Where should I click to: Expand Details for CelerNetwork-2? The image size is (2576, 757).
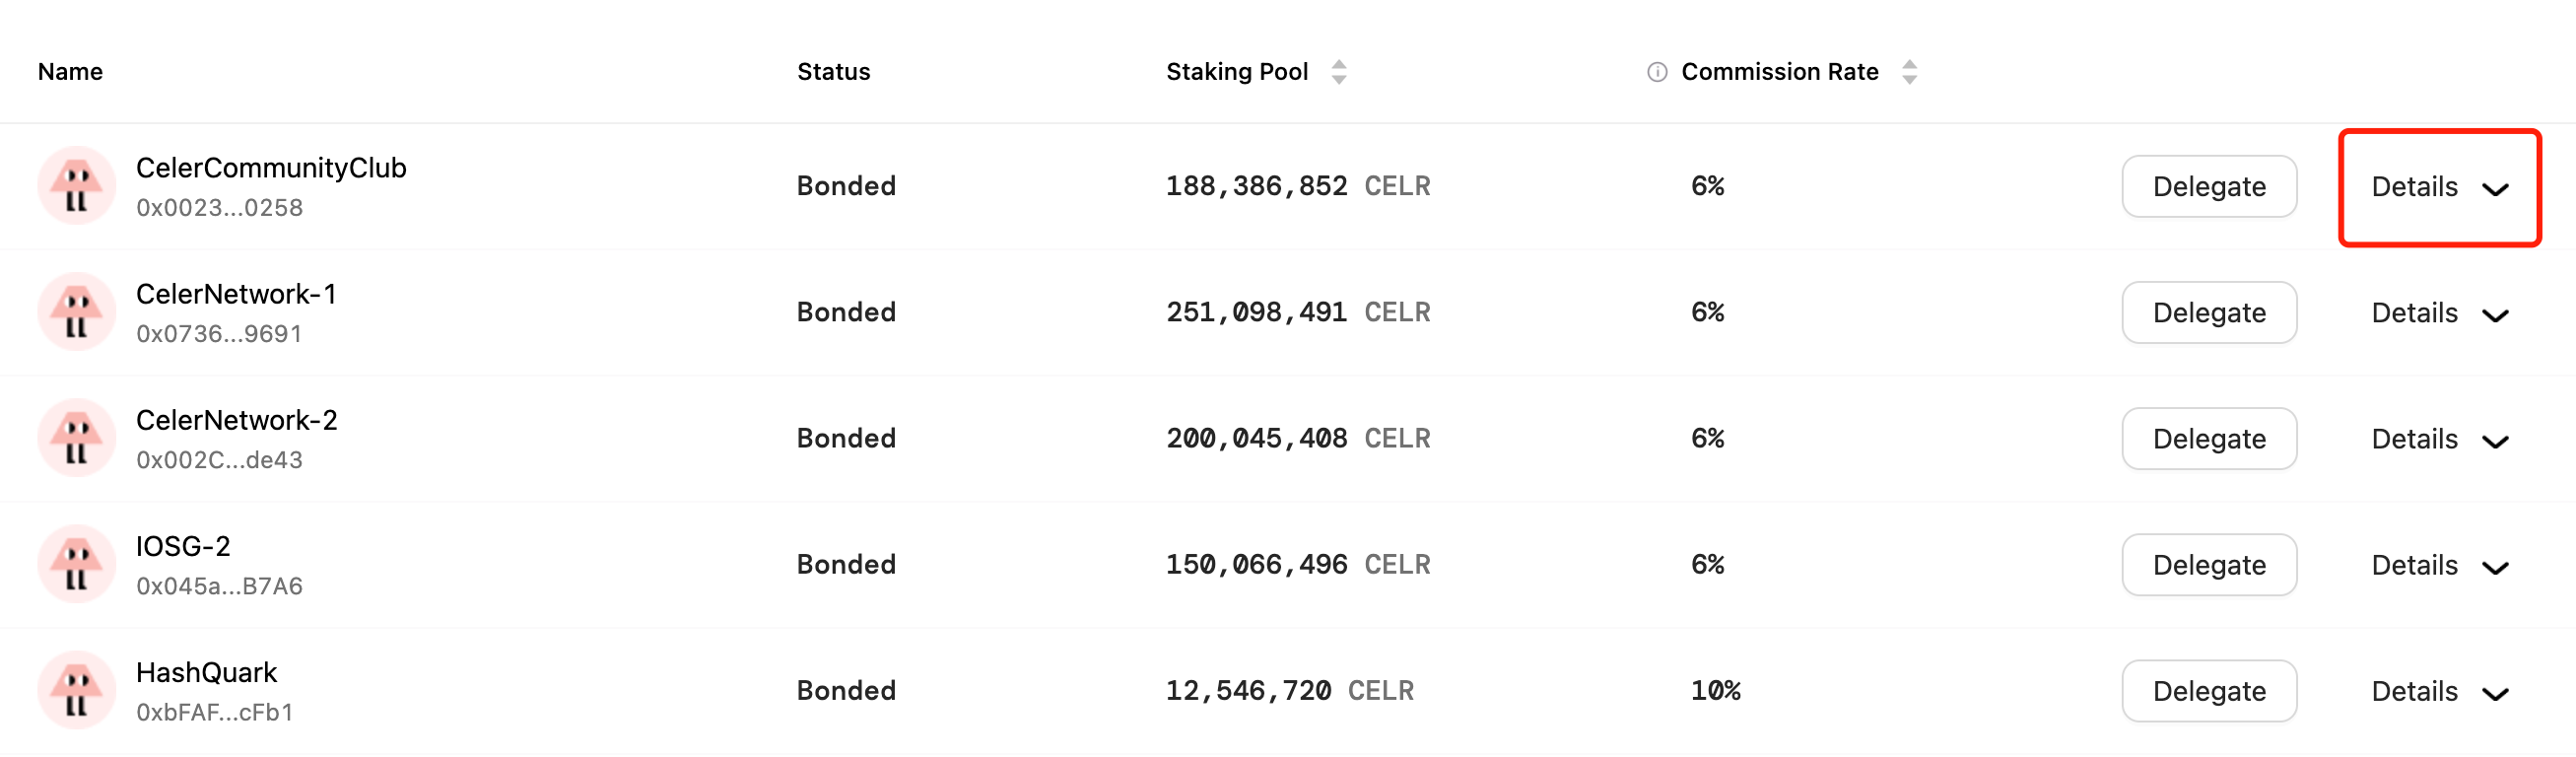(2438, 439)
